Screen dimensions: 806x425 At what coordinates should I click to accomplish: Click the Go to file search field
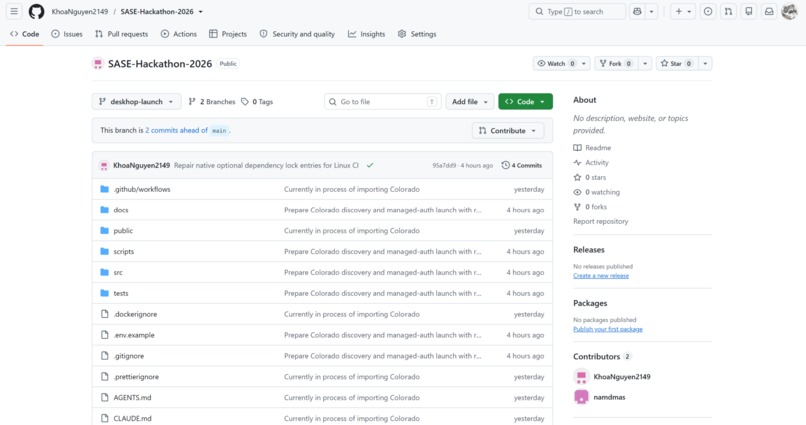[x=382, y=102]
